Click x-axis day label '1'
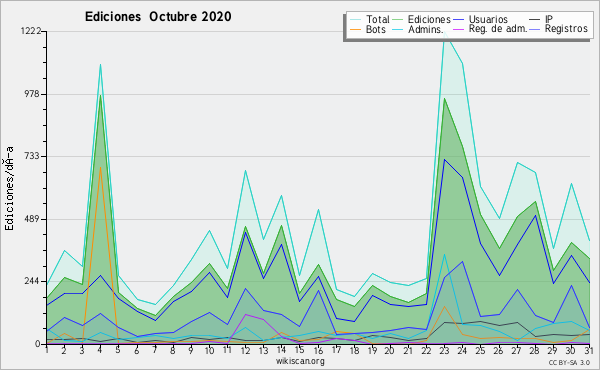This screenshot has height=370, width=600. 47,350
